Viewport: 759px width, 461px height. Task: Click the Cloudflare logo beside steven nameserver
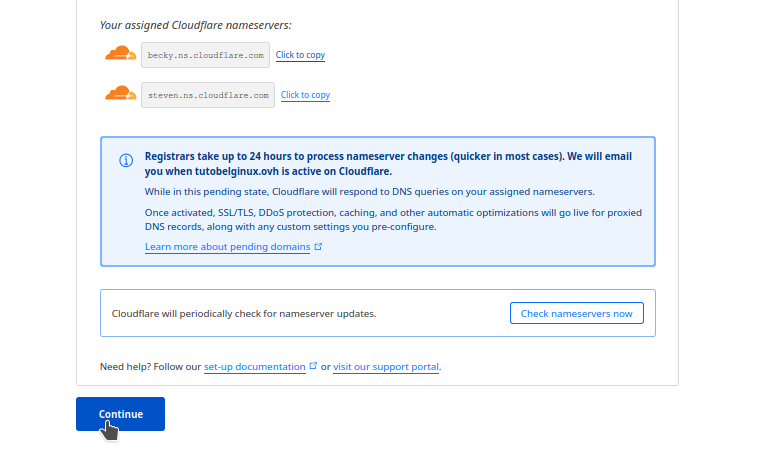click(121, 93)
